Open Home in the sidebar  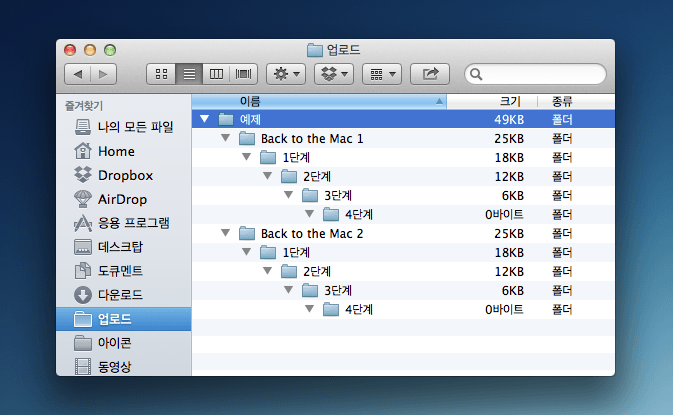(124, 151)
